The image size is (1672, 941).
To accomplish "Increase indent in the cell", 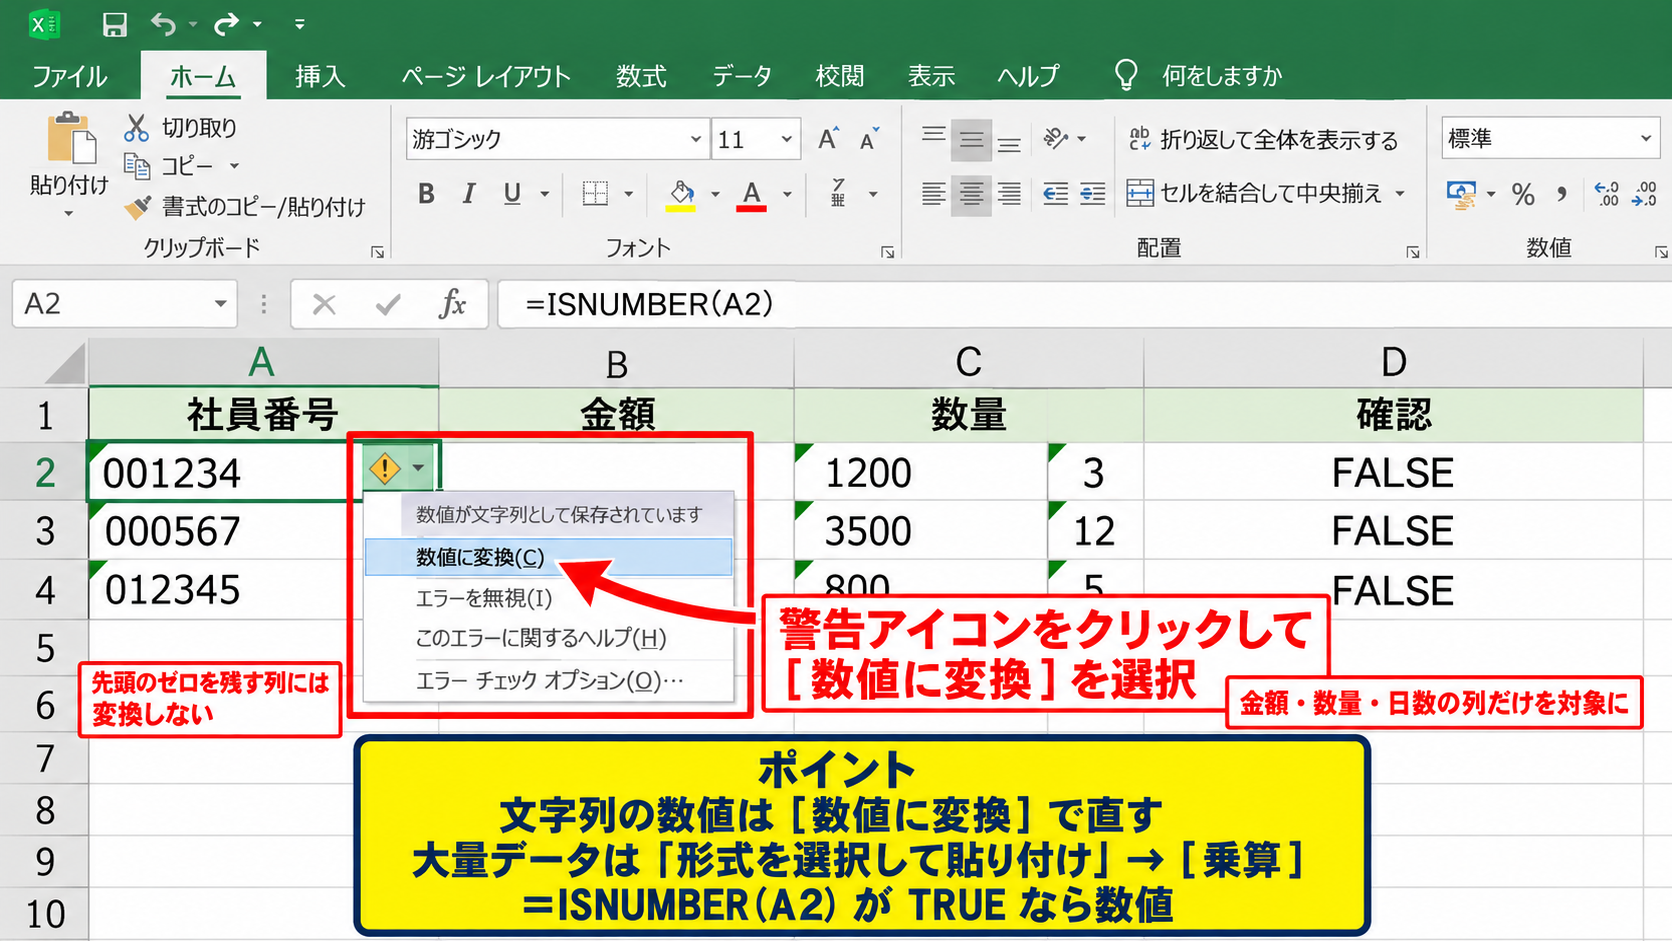I will point(1093,194).
